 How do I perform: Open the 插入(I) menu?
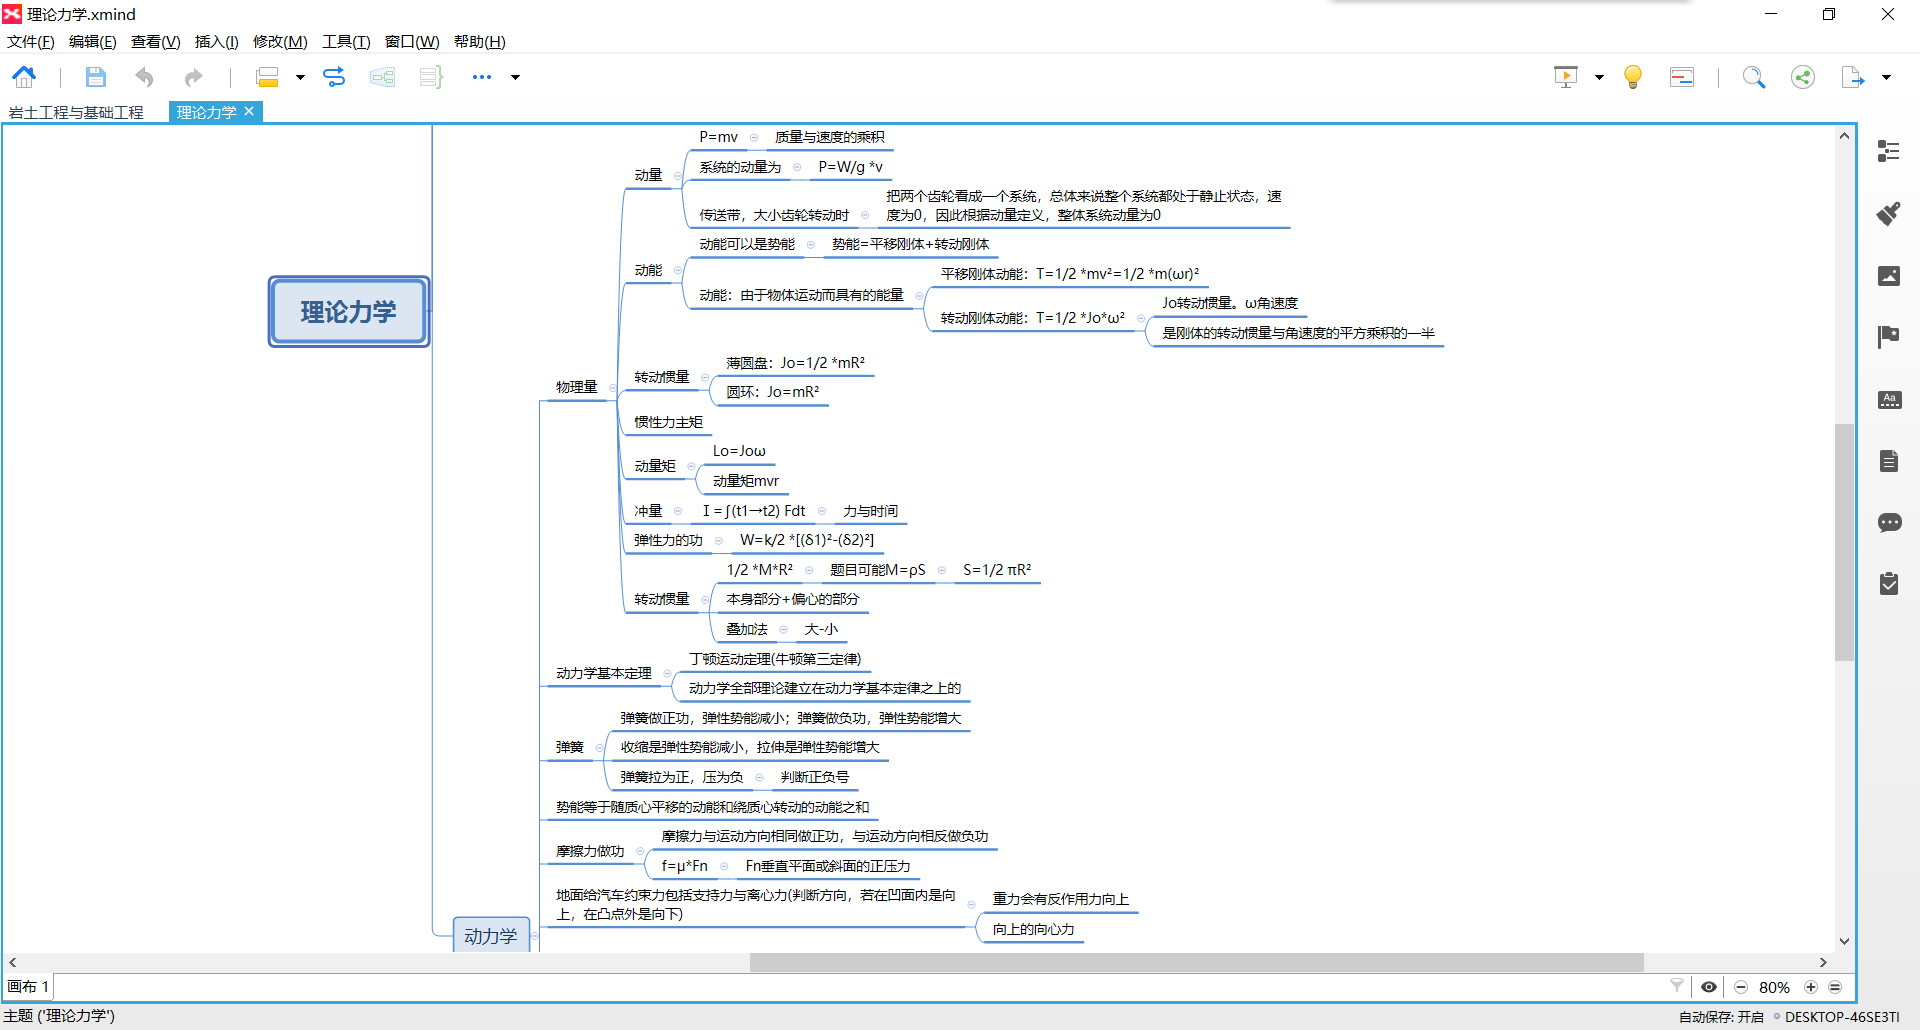tap(216, 42)
